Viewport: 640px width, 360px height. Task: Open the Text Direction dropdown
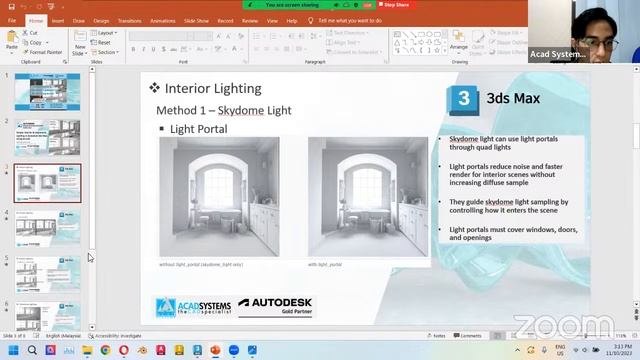(347, 33)
